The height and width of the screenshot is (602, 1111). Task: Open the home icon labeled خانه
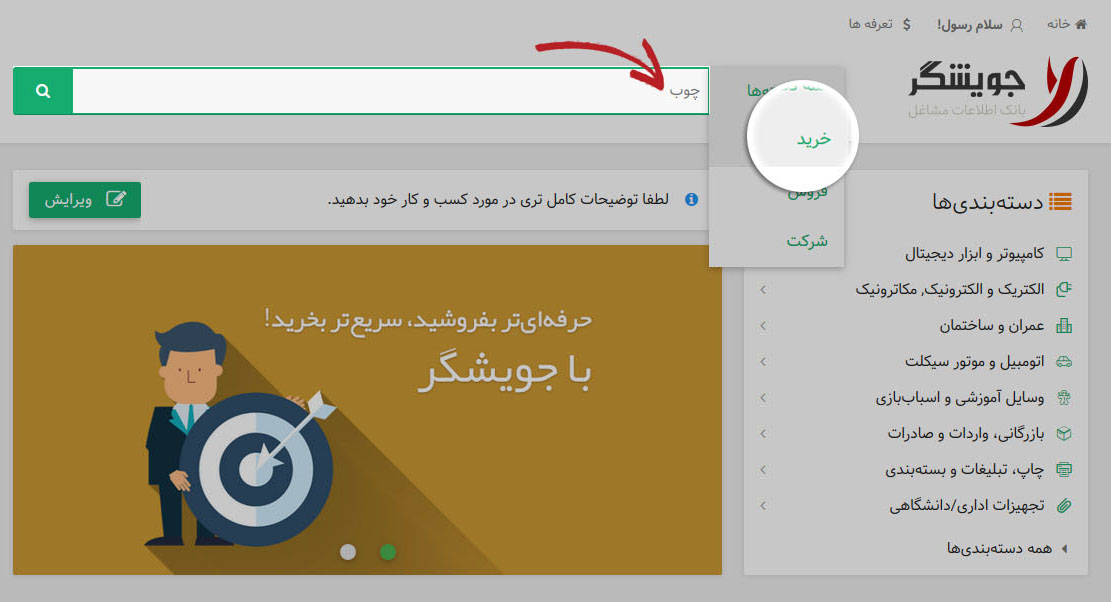[x=1081, y=24]
